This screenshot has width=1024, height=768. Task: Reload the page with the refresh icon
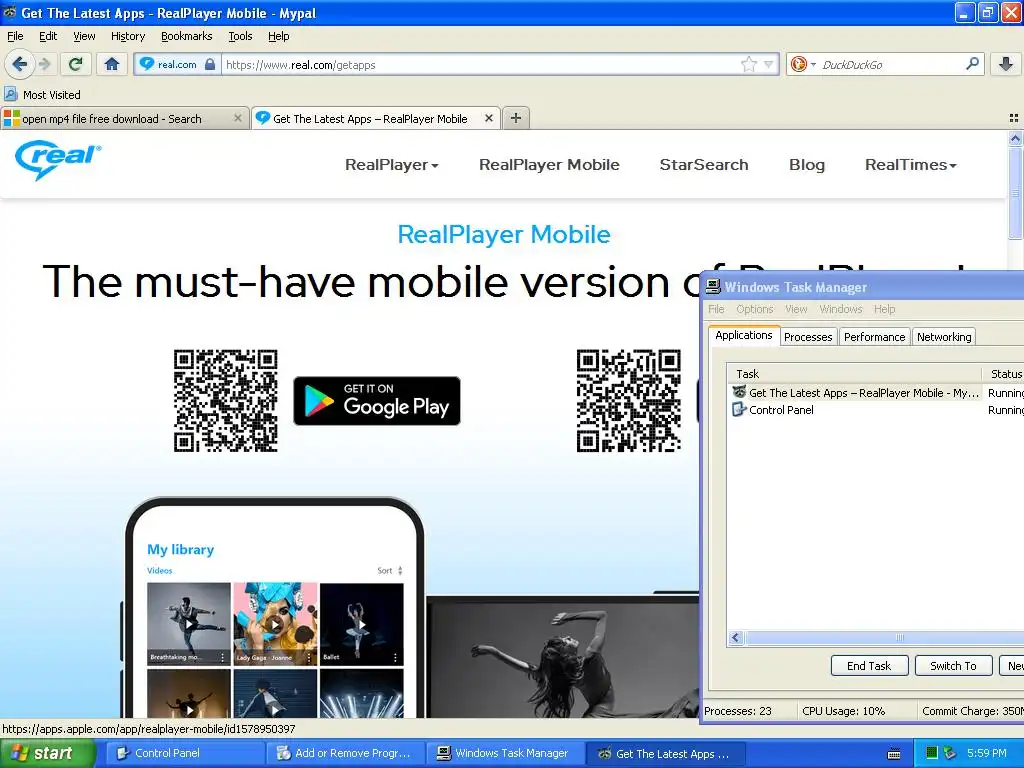pos(76,64)
